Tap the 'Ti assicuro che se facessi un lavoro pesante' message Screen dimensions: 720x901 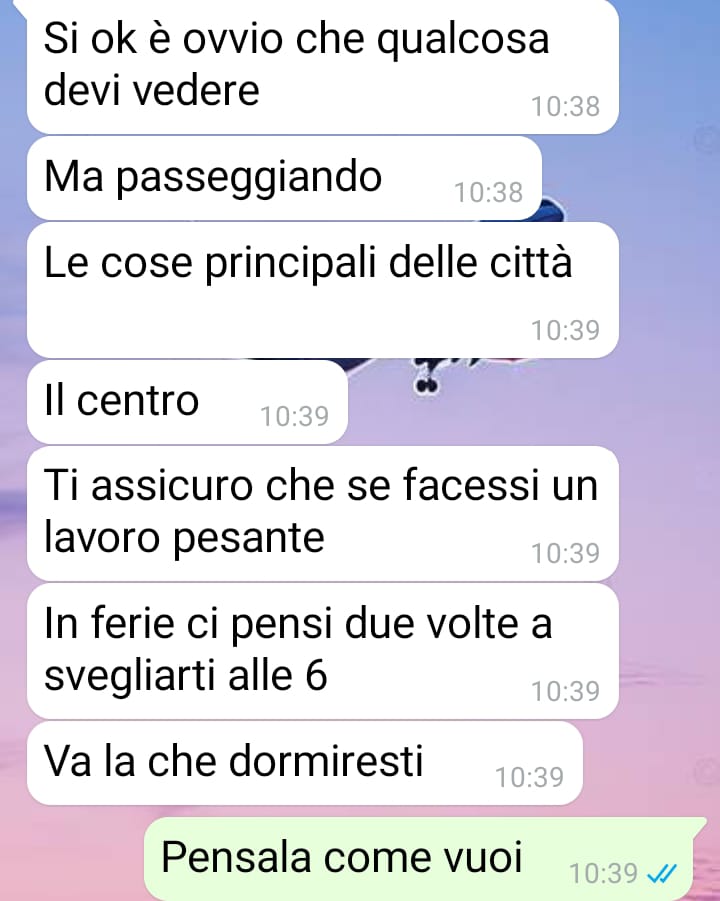point(323,514)
